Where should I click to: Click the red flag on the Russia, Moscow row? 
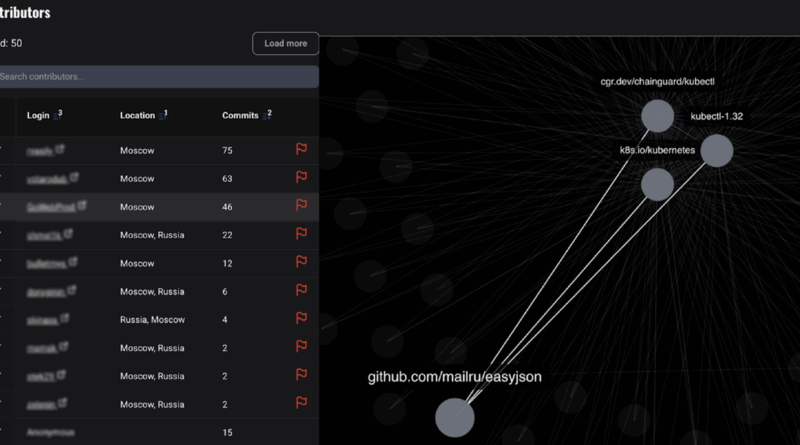tap(302, 318)
